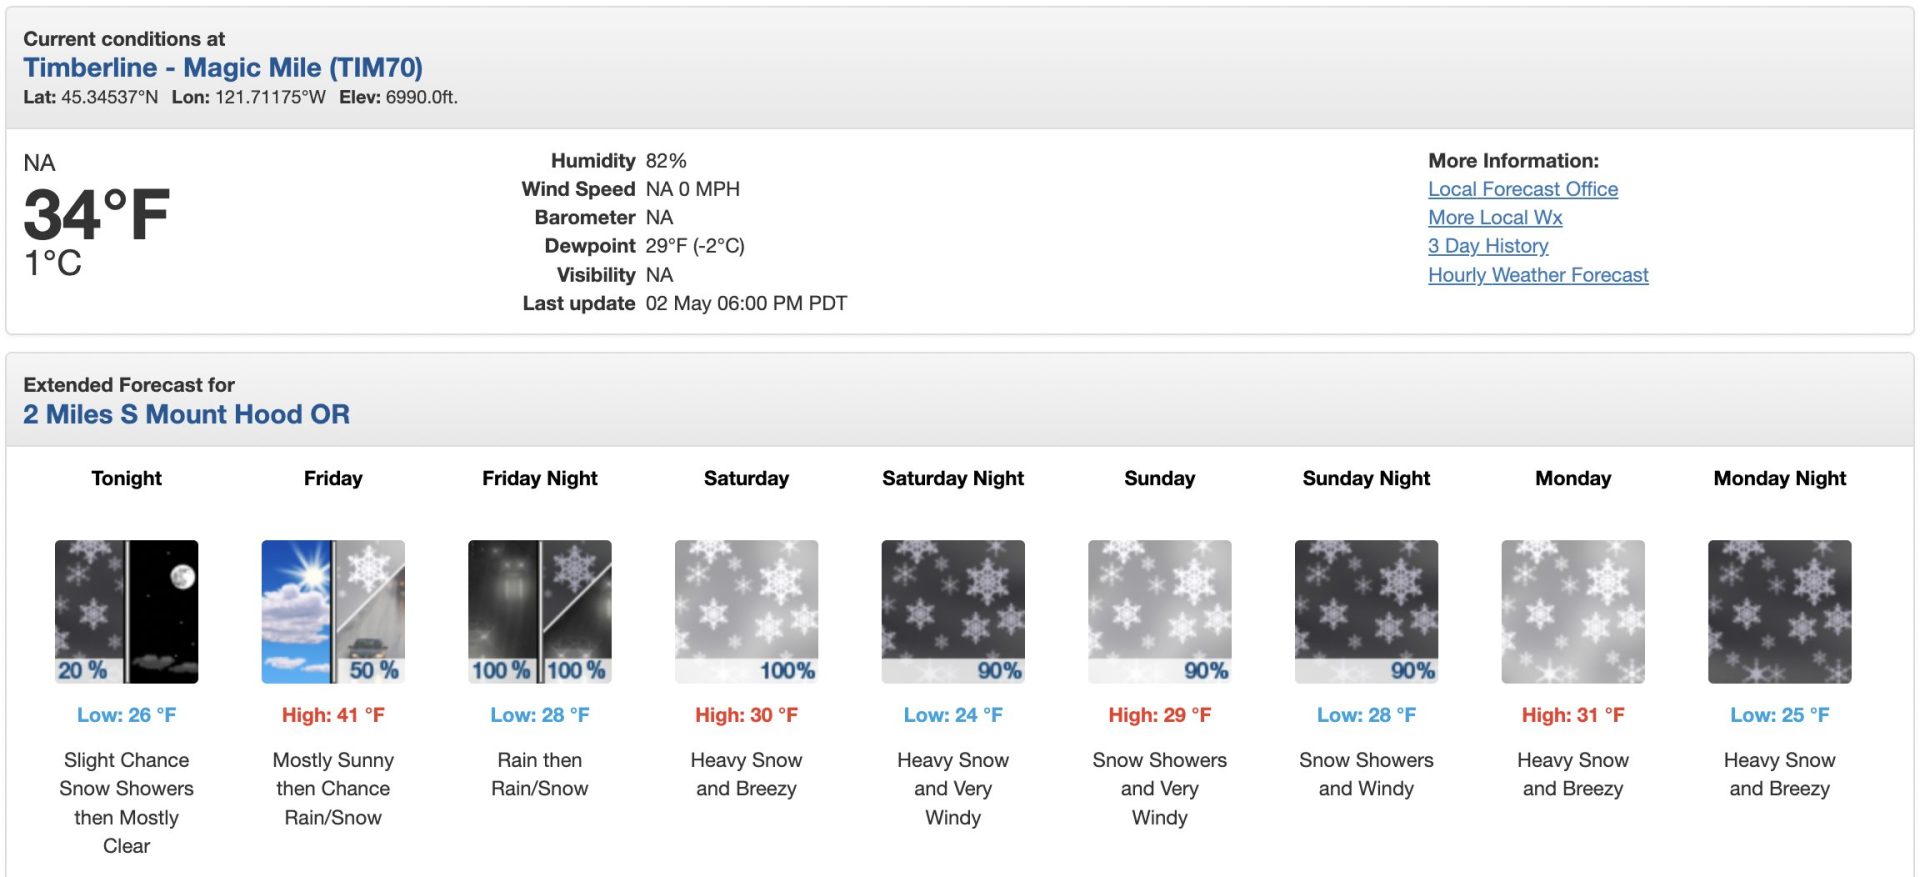
Task: Click the Sunday Night snow showers icon
Action: click(1367, 611)
